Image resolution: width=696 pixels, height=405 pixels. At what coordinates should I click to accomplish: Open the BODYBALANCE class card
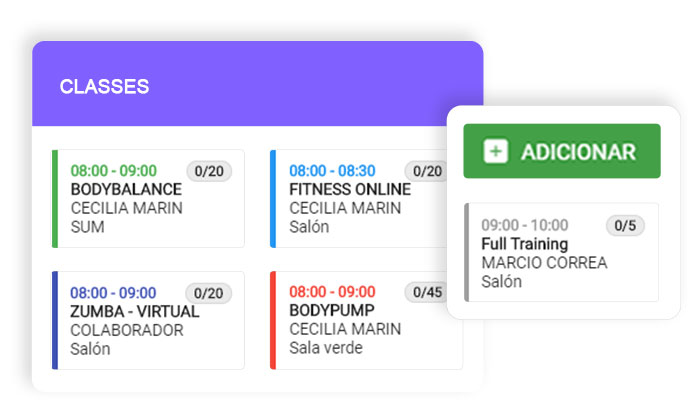coord(148,199)
